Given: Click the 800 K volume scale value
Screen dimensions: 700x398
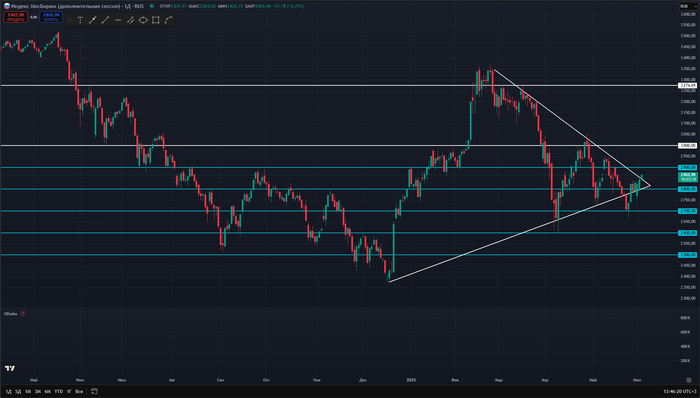Looking at the screenshot, I should 685,318.
